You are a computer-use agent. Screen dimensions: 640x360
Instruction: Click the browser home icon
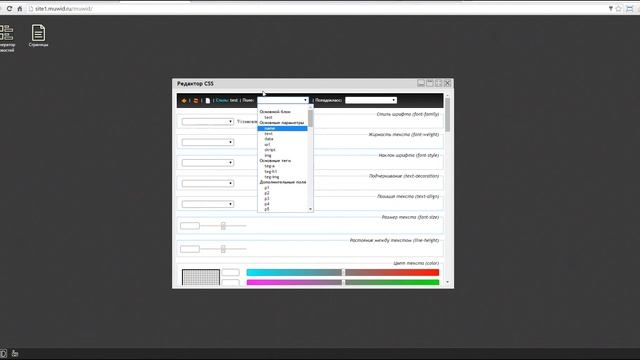tap(20, 9)
